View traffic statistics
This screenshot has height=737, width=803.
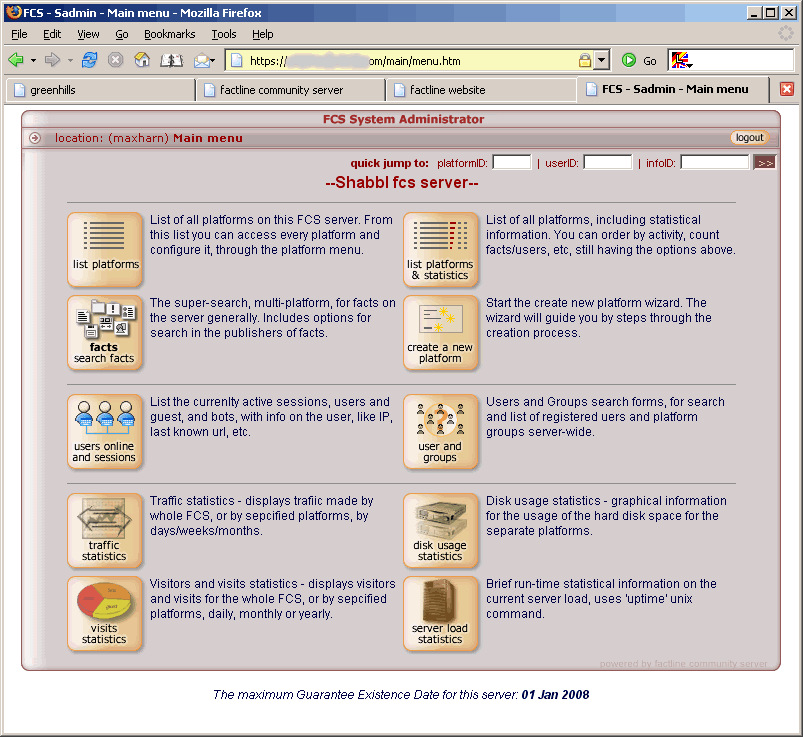[105, 530]
